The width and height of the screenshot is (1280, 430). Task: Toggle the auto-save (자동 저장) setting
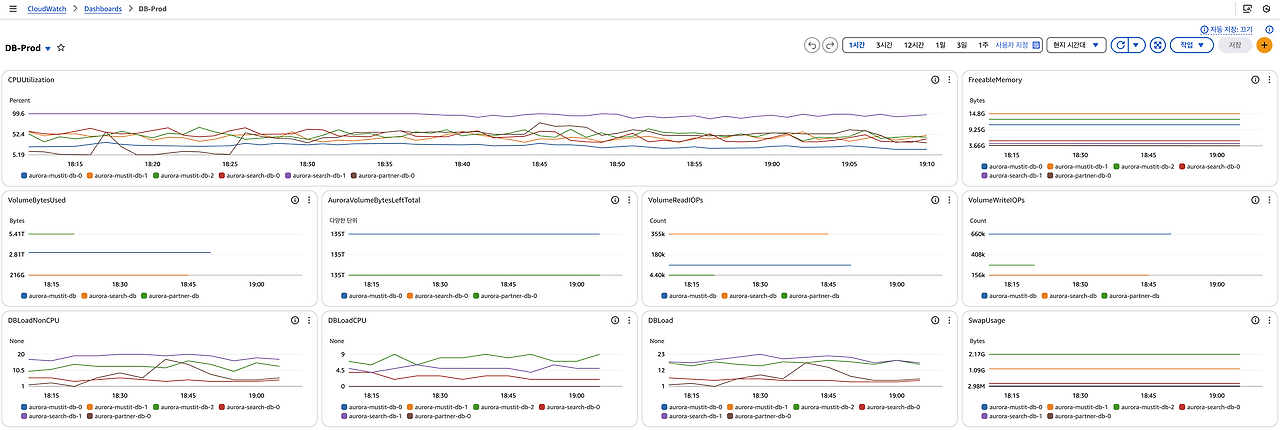pyautogui.click(x=1231, y=30)
